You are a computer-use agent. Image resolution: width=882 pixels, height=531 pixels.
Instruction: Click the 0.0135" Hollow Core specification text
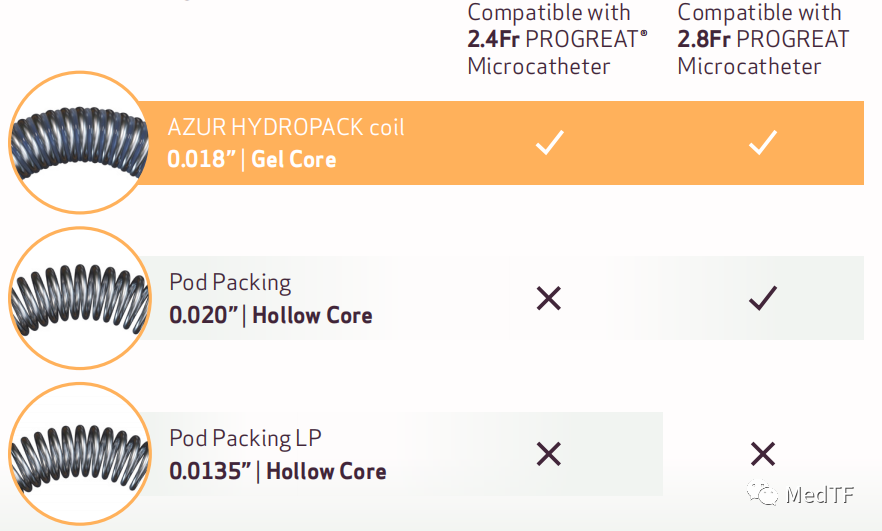277,471
